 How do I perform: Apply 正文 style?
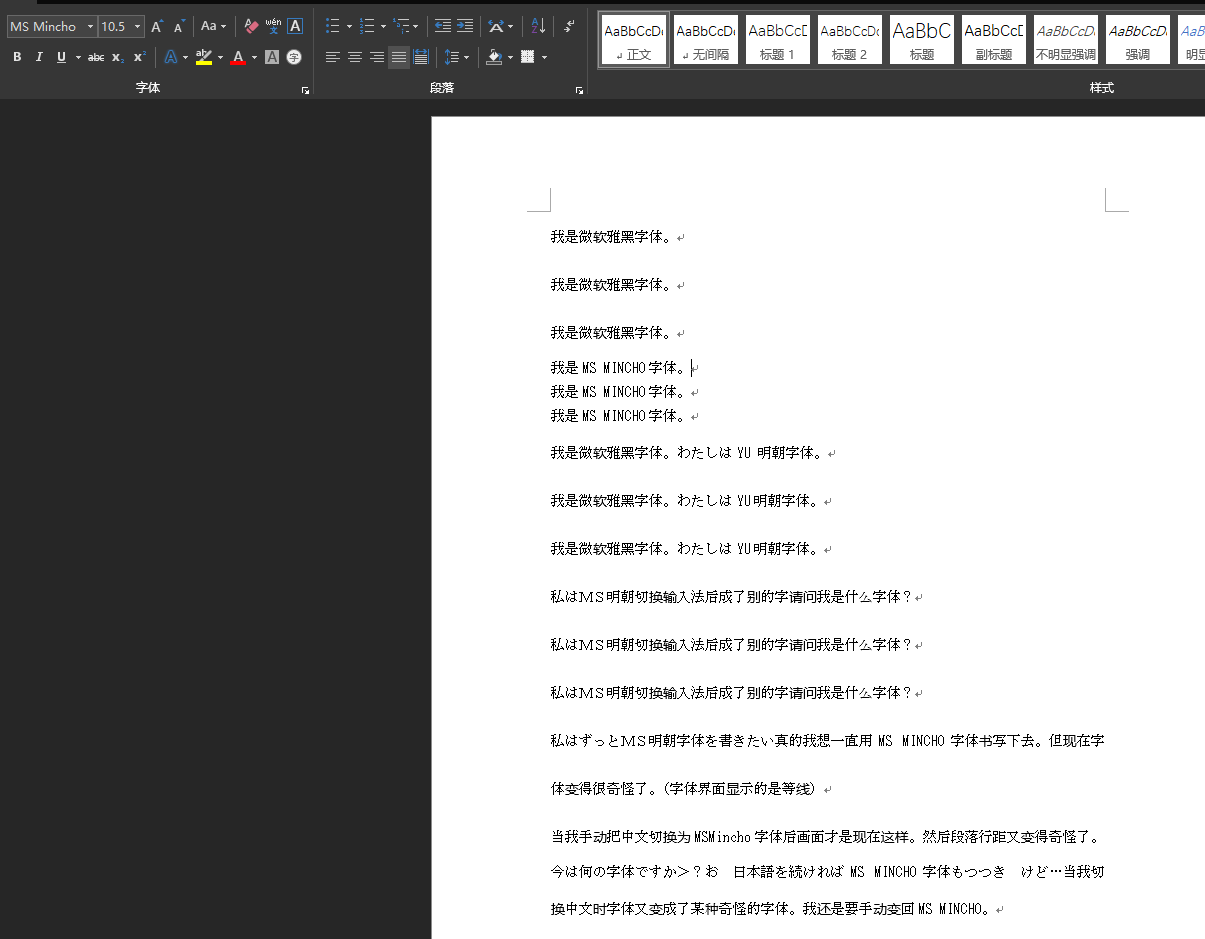634,40
